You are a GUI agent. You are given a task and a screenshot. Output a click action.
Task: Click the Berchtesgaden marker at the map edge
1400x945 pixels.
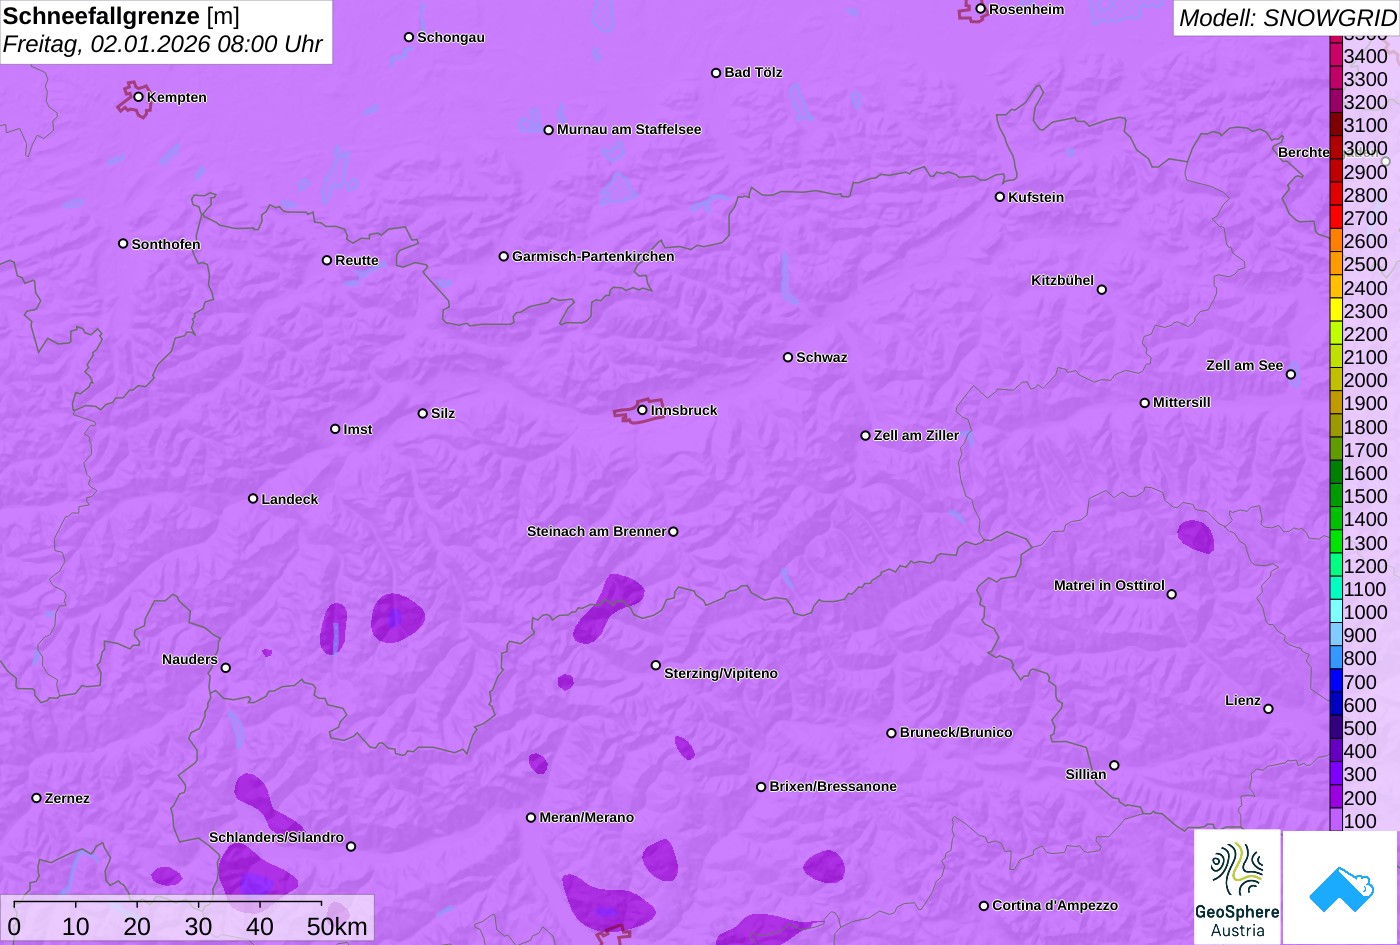pyautogui.click(x=1385, y=161)
